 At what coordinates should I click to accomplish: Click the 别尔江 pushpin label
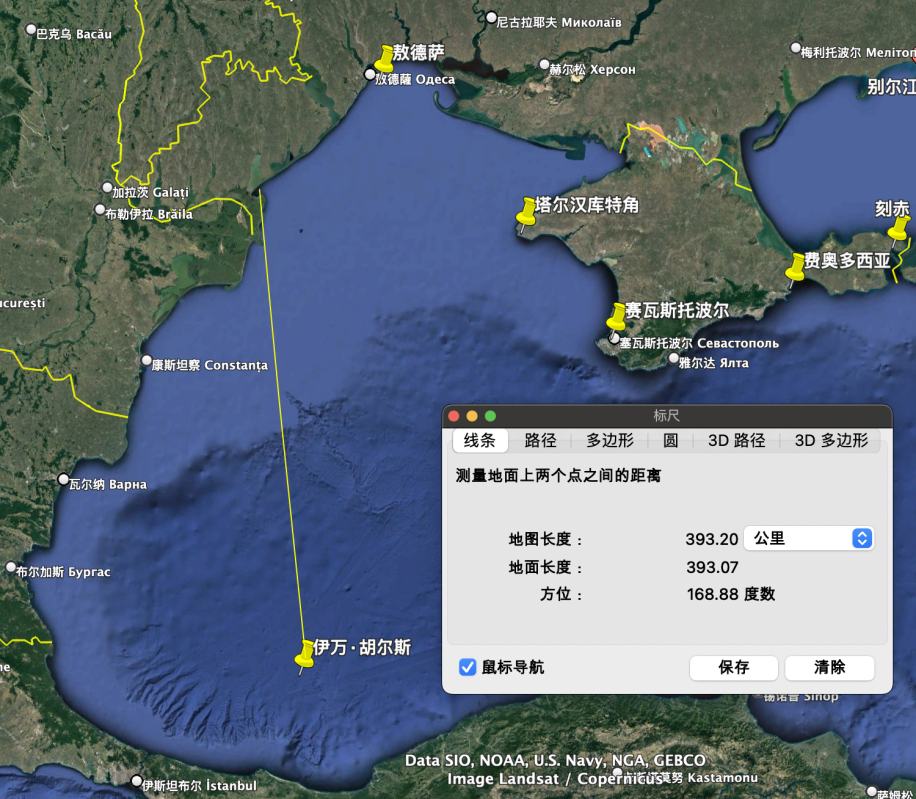tap(891, 86)
